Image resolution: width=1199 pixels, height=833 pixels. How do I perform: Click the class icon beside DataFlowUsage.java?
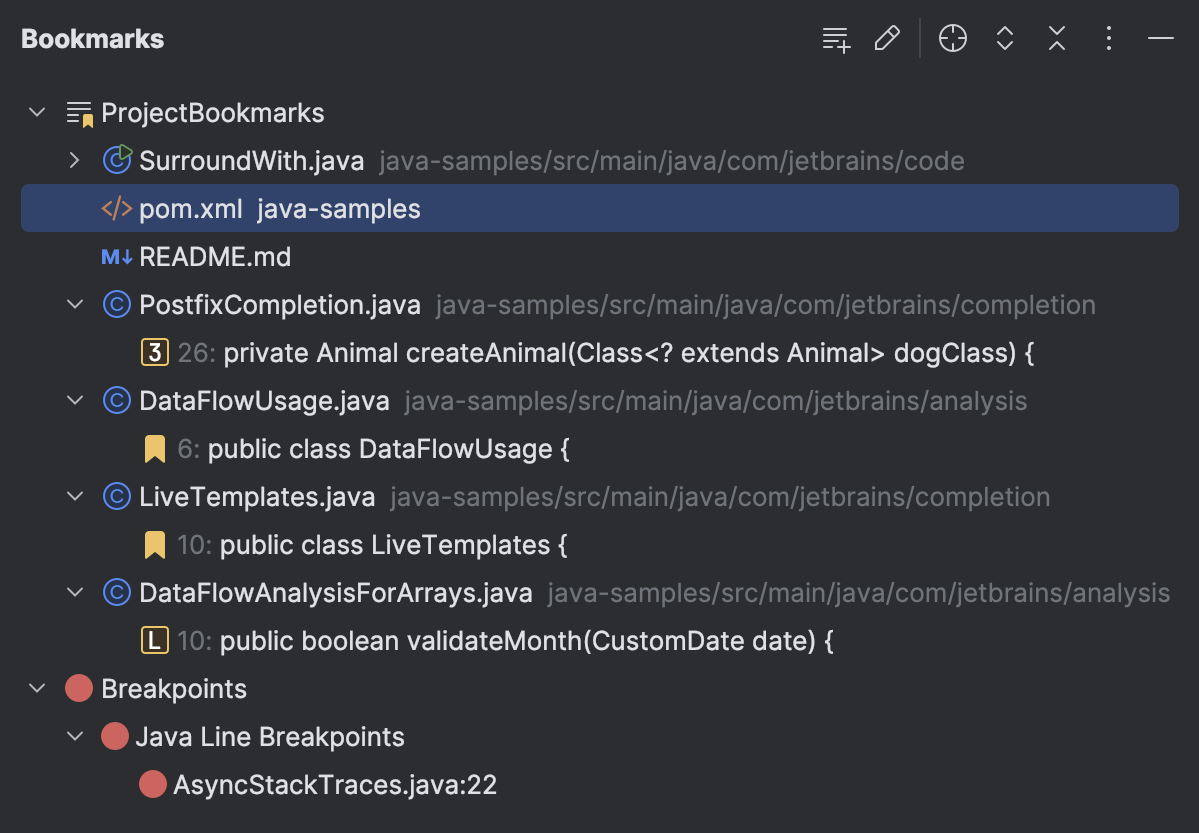[x=116, y=400]
